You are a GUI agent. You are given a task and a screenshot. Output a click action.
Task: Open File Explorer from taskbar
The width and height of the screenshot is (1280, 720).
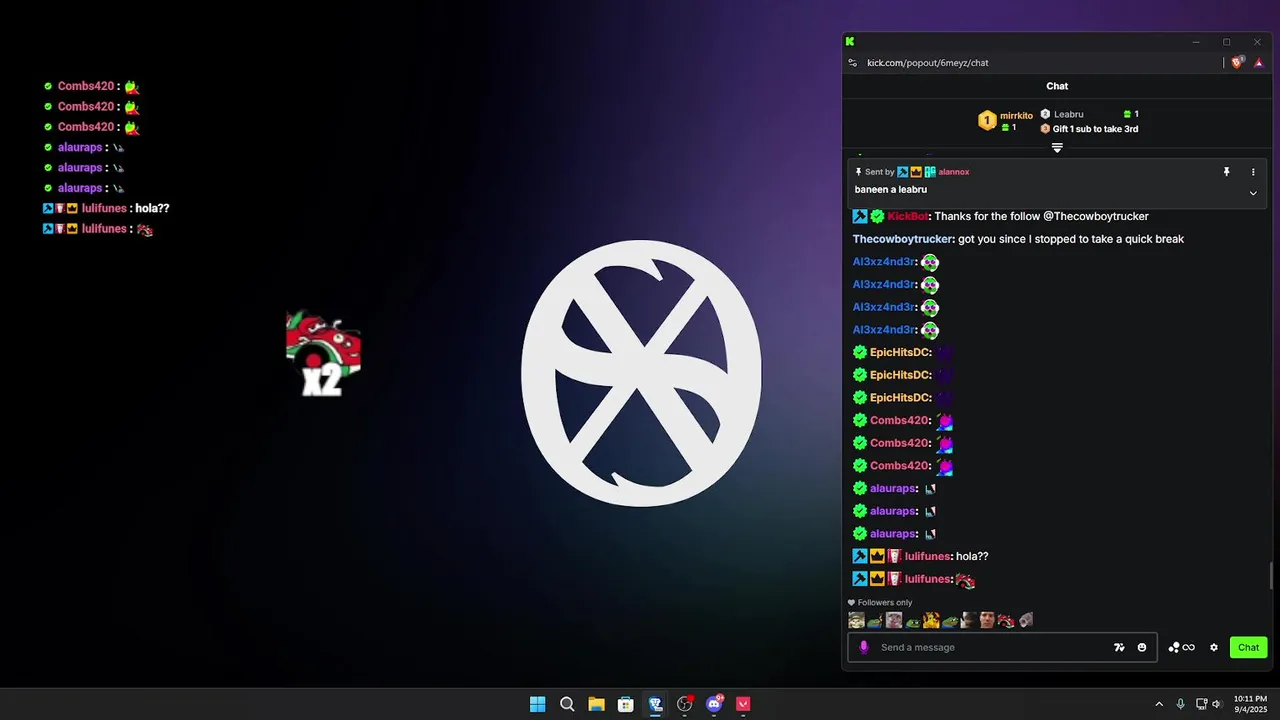point(596,704)
